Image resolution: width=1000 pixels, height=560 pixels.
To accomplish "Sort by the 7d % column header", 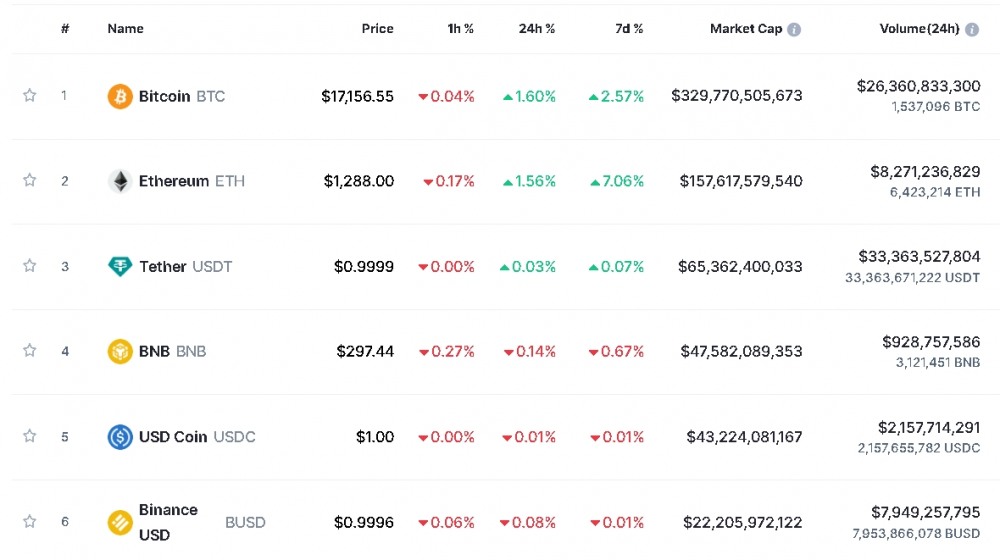I will pyautogui.click(x=628, y=29).
